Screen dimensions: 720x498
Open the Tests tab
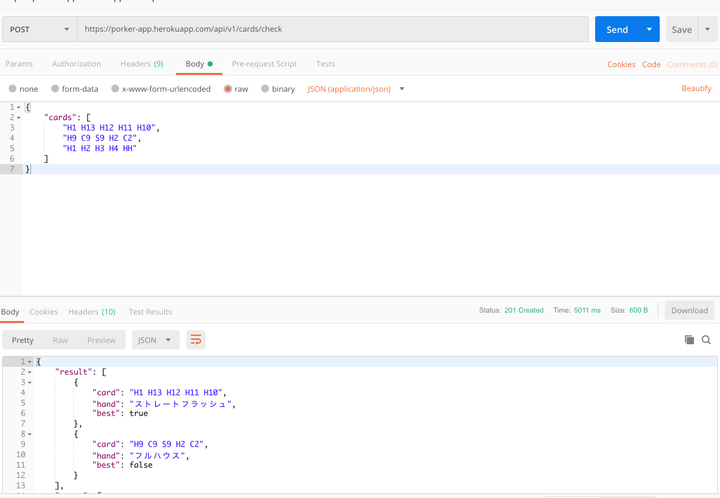[x=325, y=64]
